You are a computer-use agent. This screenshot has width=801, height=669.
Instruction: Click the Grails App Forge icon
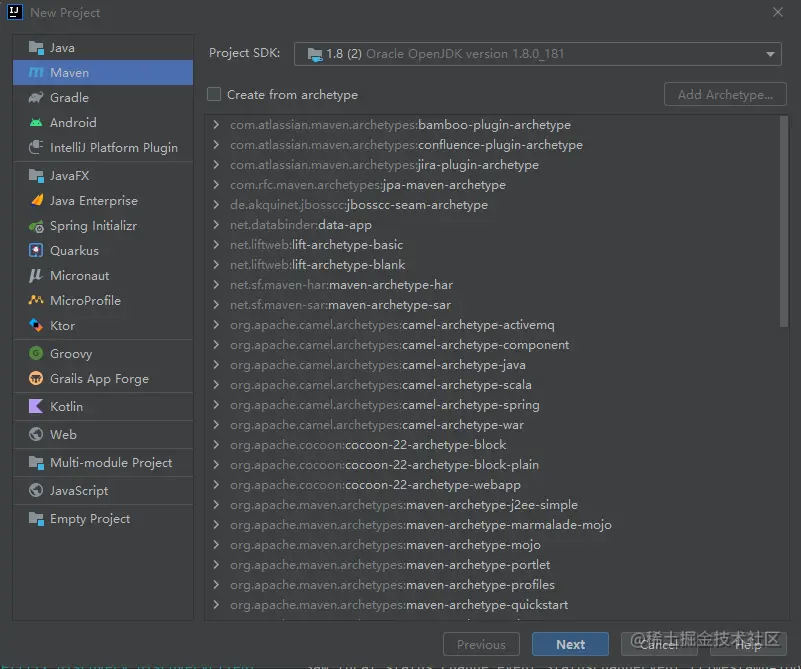(x=36, y=378)
